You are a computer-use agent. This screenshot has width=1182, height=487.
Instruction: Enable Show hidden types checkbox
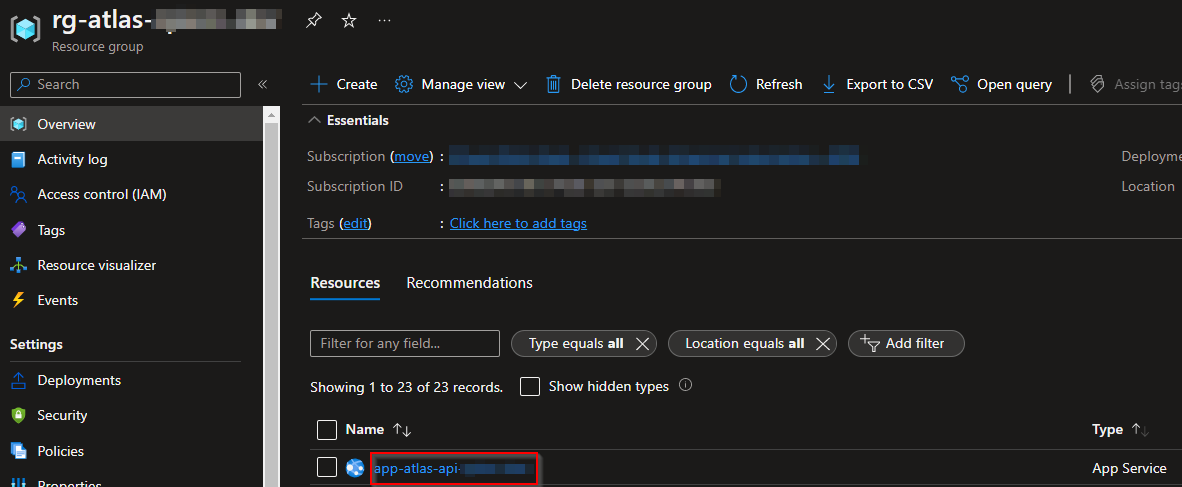[531, 387]
